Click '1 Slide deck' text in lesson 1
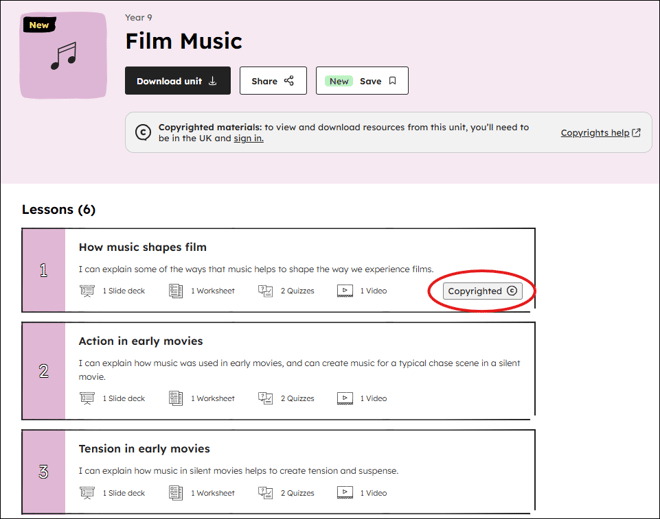 click(x=124, y=291)
